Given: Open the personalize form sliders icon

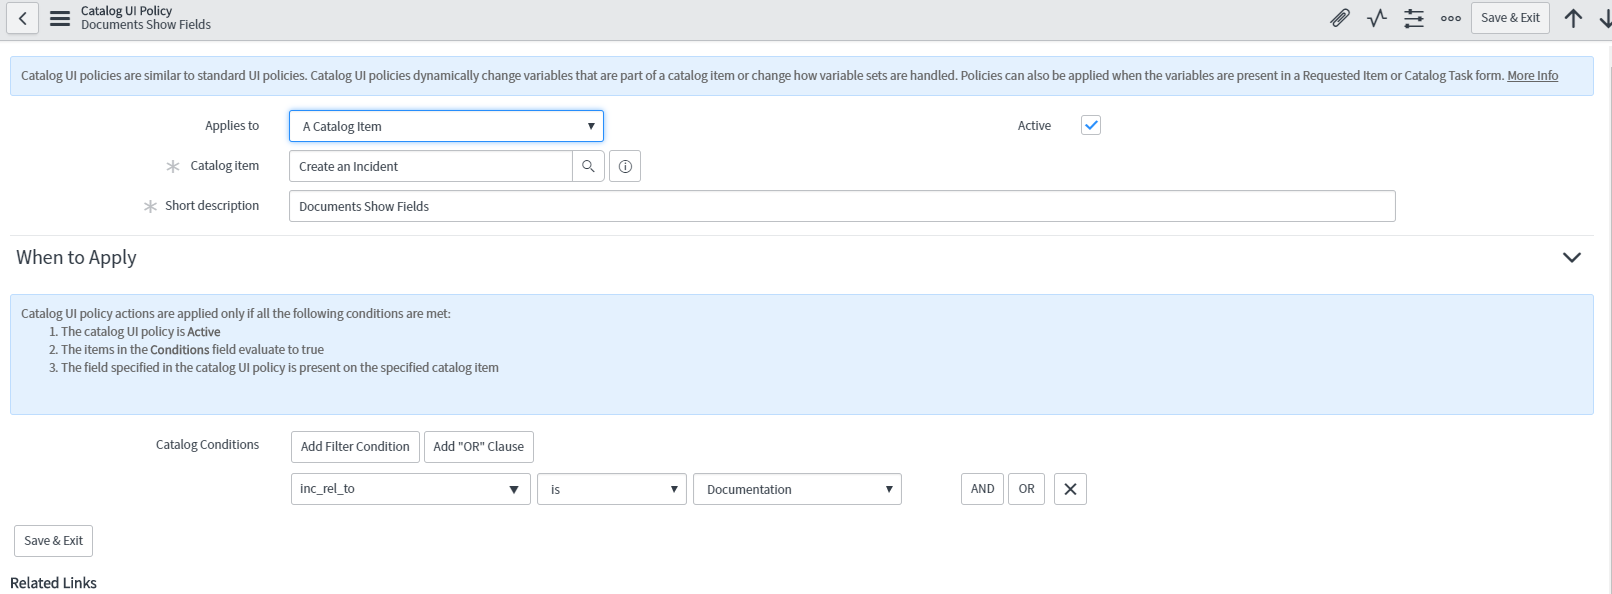Looking at the screenshot, I should pyautogui.click(x=1414, y=18).
